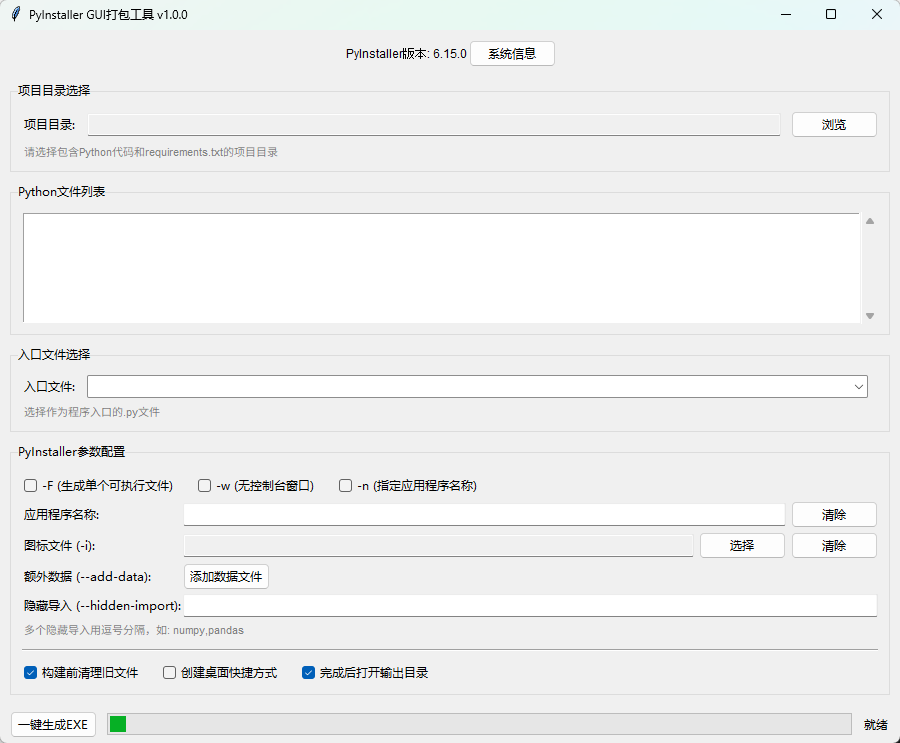The height and width of the screenshot is (743, 900).
Task: Click the 图标文件 (-i) path field
Action: coord(439,545)
